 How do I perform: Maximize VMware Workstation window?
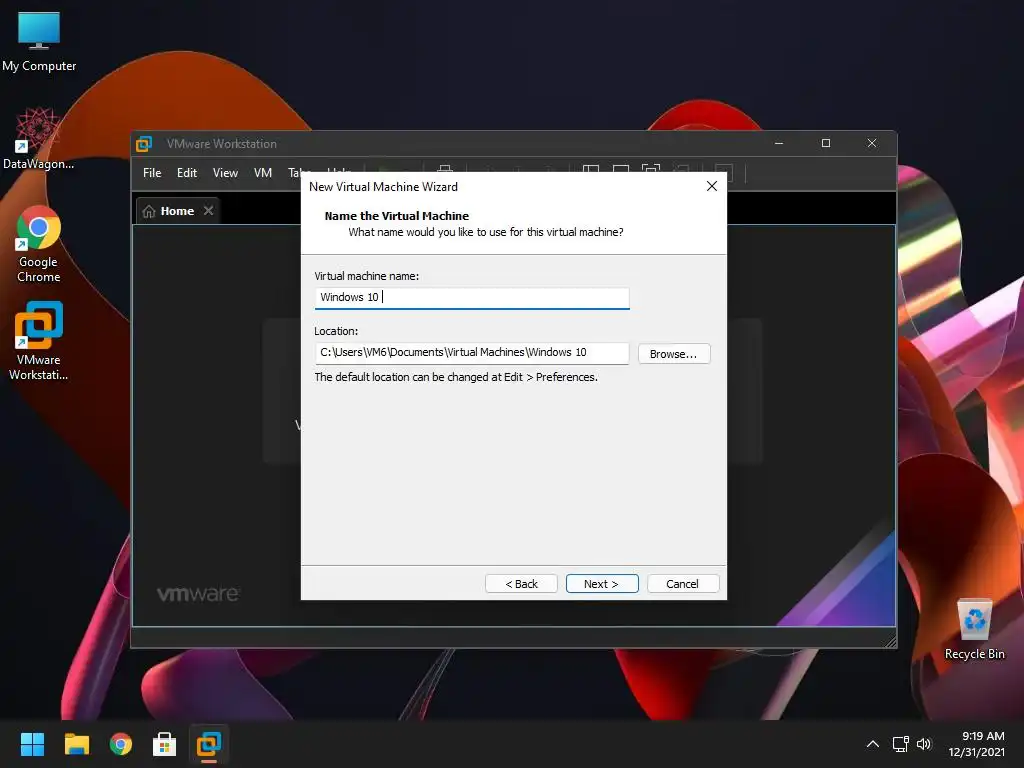click(825, 143)
